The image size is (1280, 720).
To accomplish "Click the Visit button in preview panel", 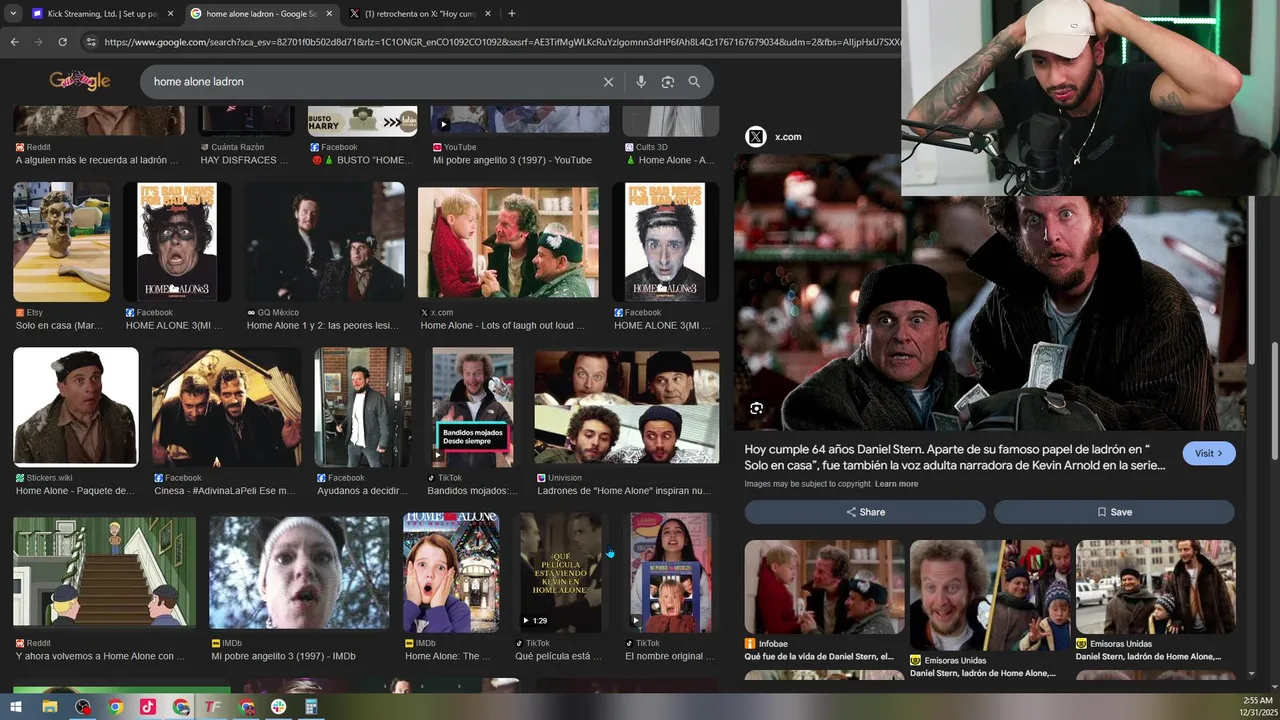I will (1209, 453).
